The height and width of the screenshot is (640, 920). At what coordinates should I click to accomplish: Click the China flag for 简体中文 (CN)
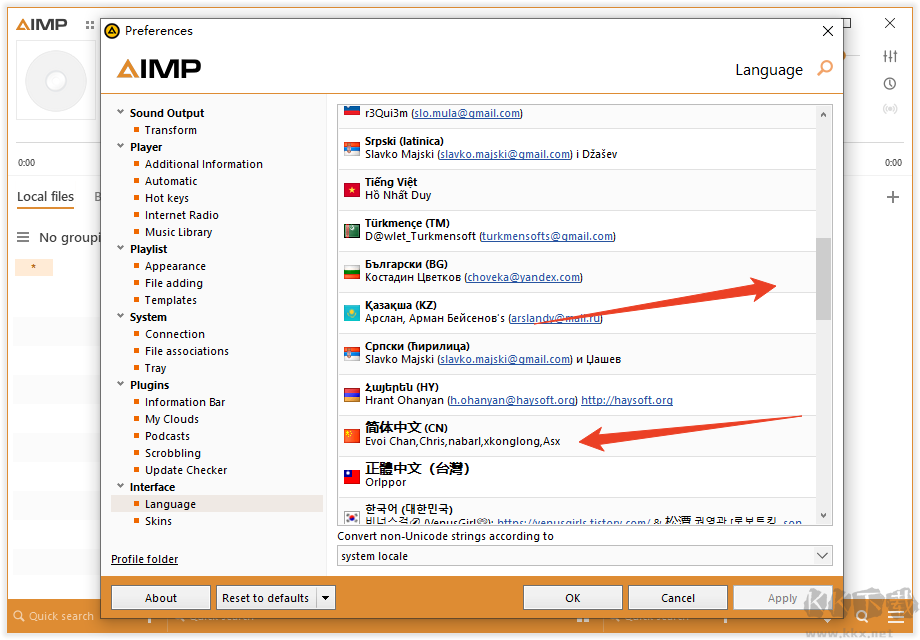(351, 436)
